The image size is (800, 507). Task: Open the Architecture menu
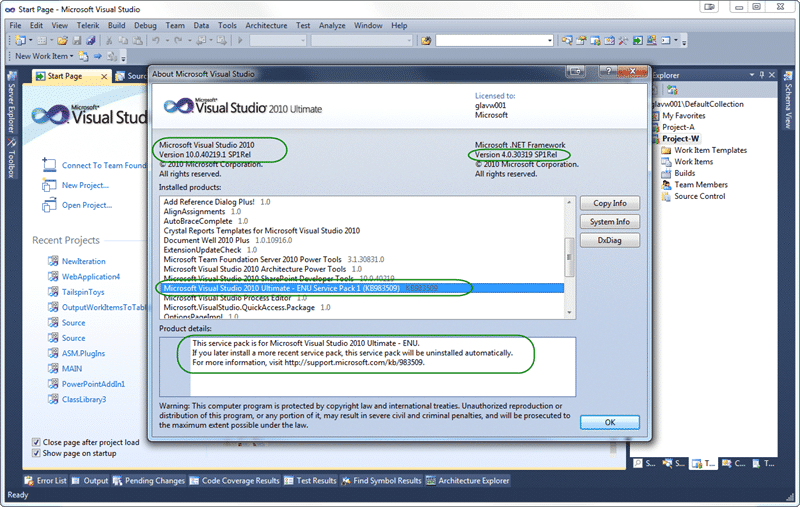[x=266, y=26]
